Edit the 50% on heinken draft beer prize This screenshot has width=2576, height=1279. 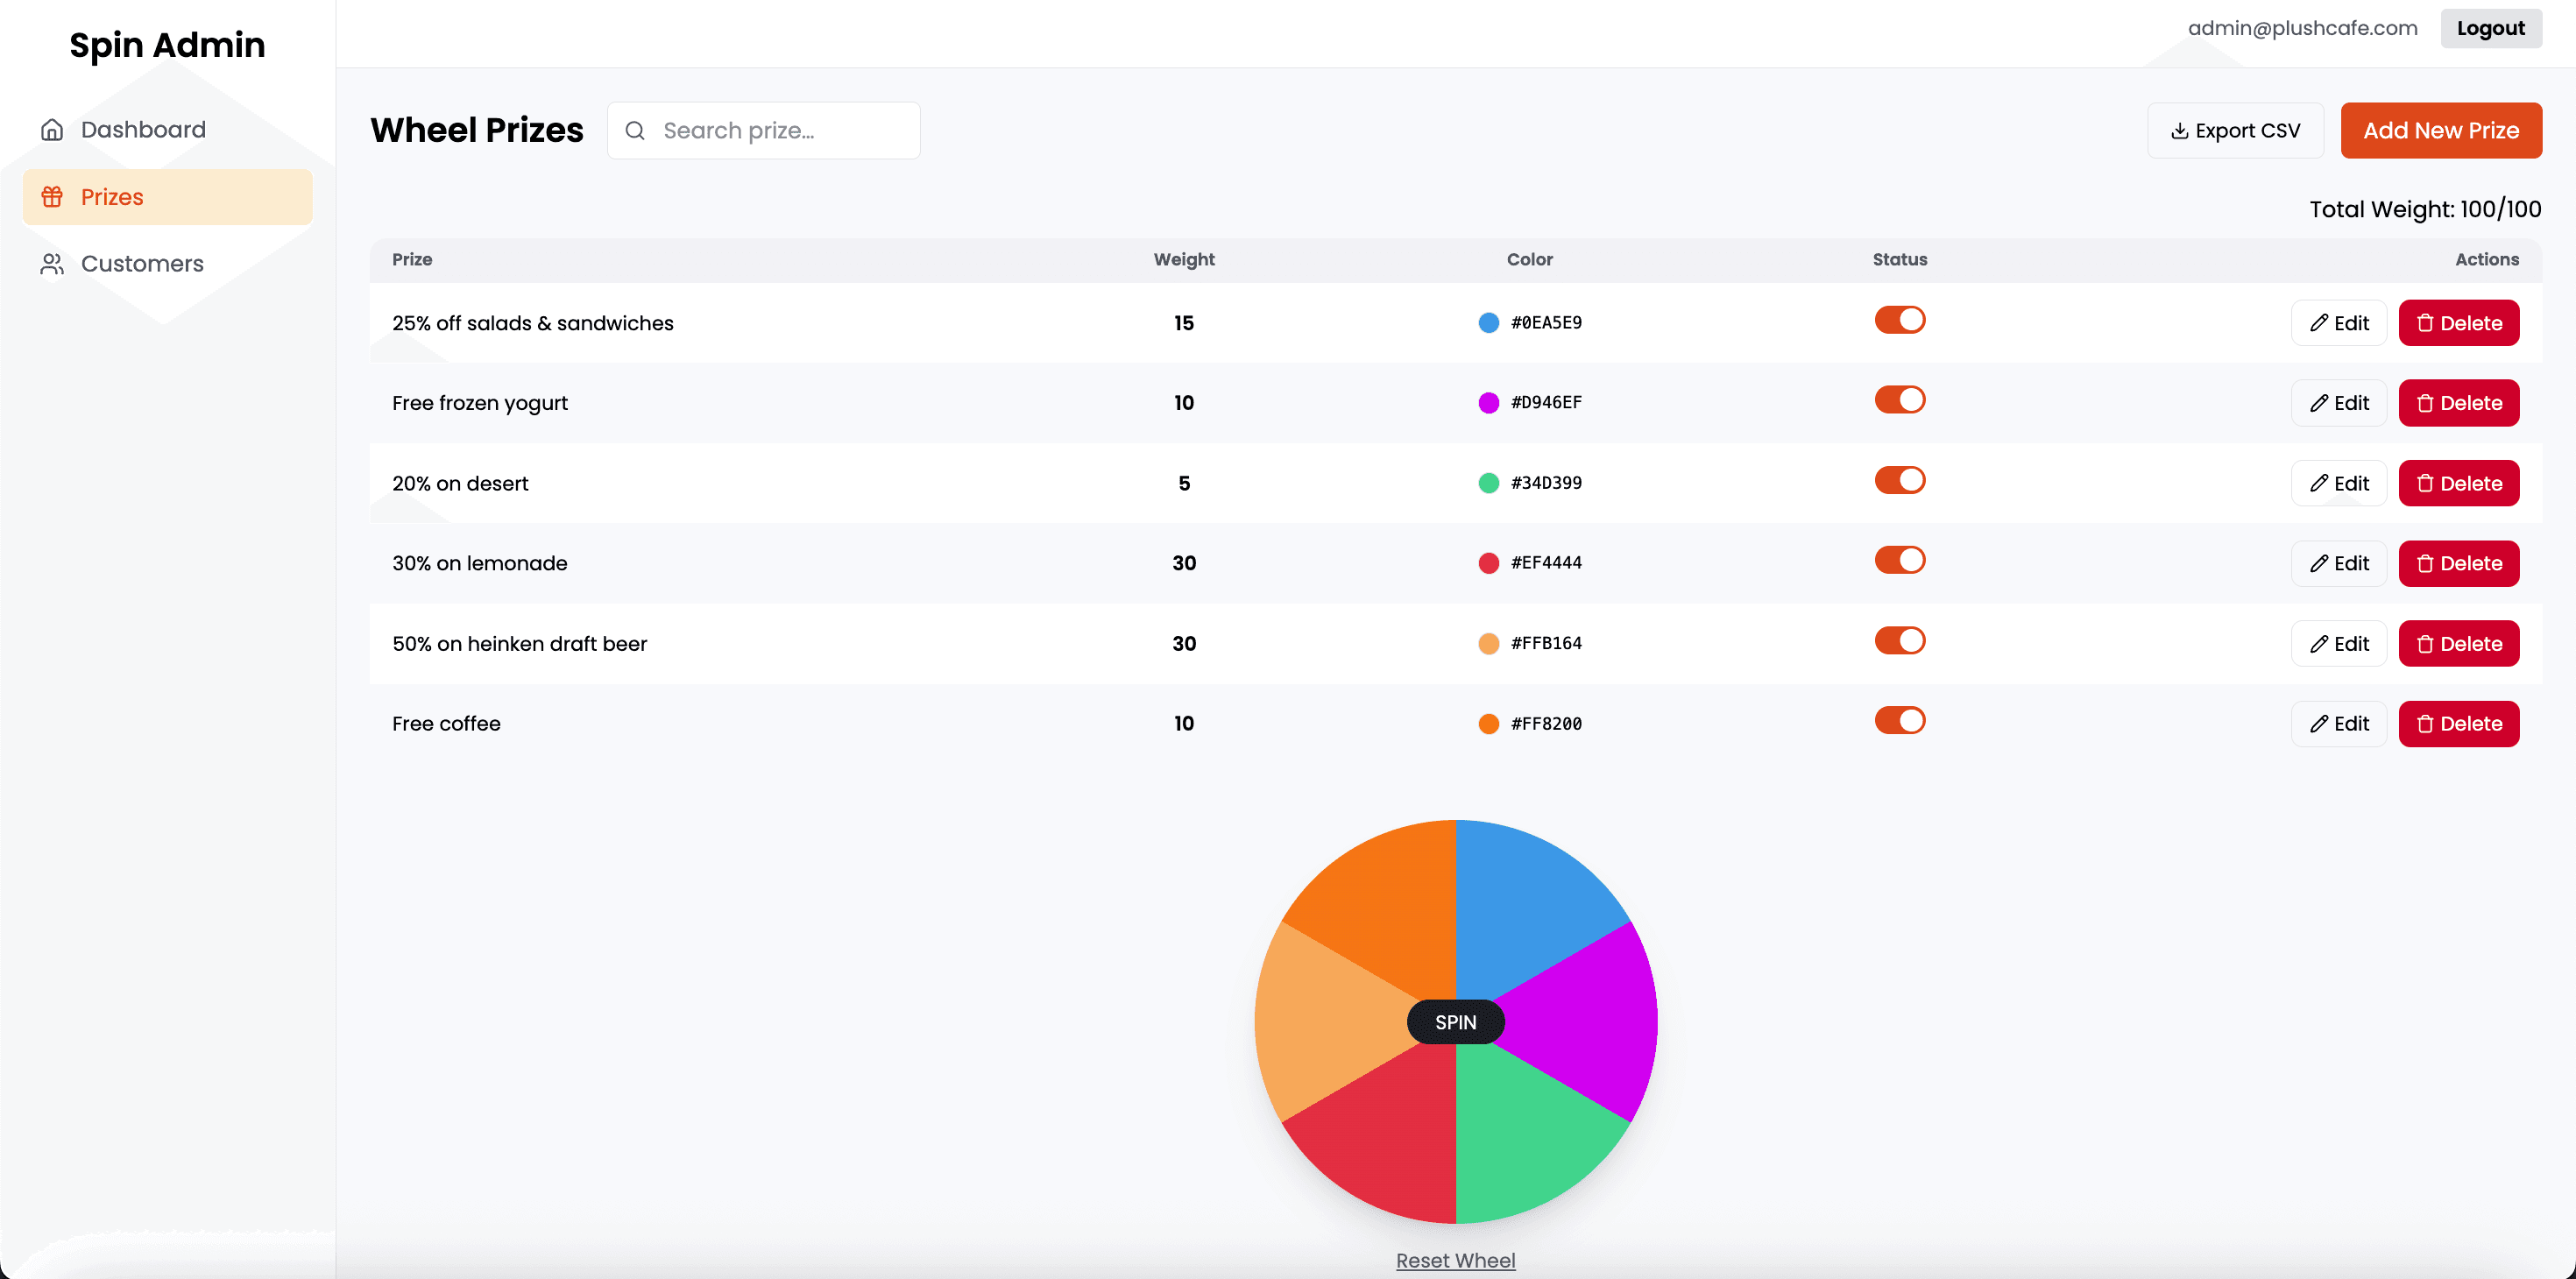pyautogui.click(x=2338, y=644)
